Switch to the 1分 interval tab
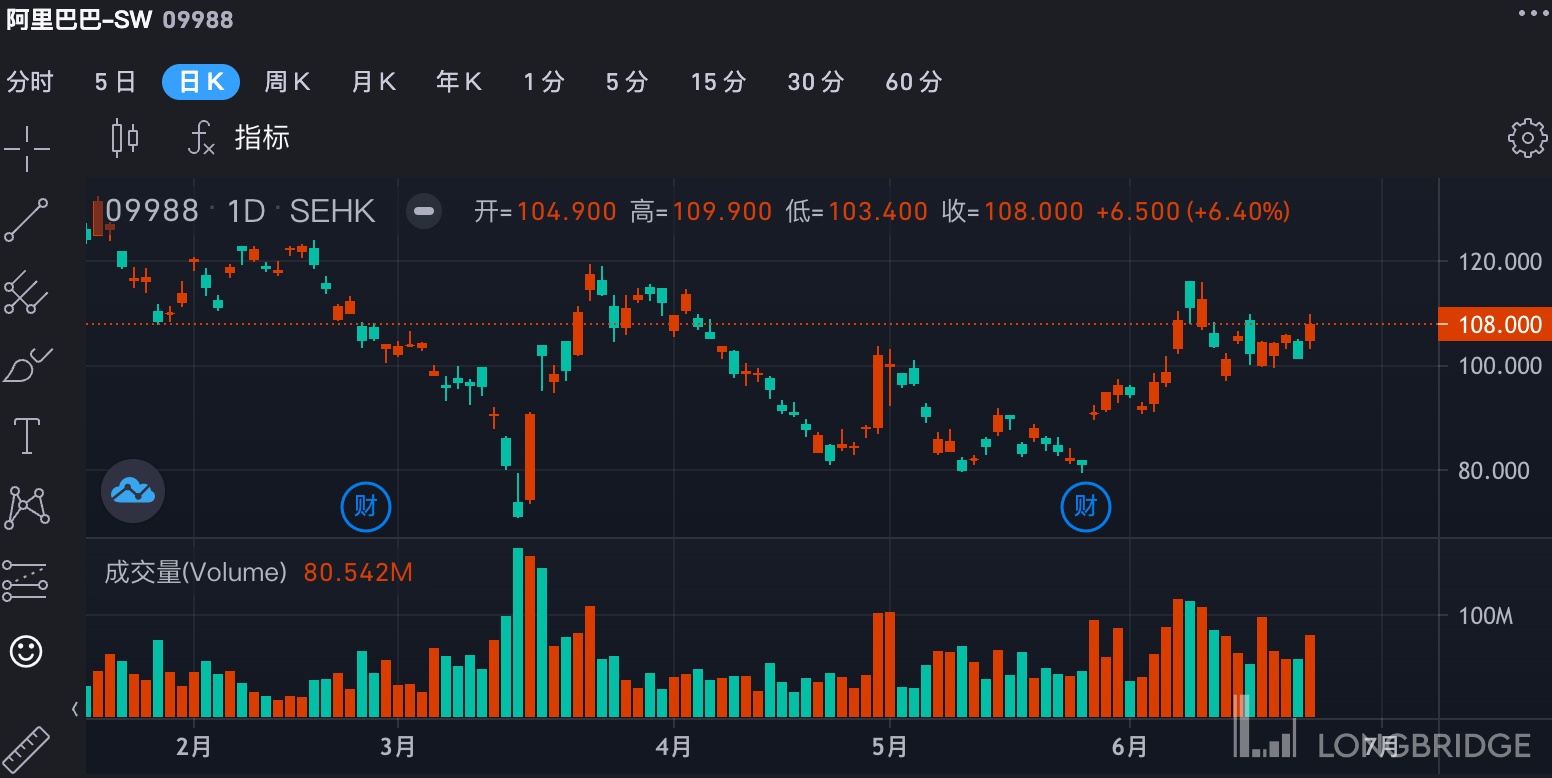 click(x=544, y=82)
